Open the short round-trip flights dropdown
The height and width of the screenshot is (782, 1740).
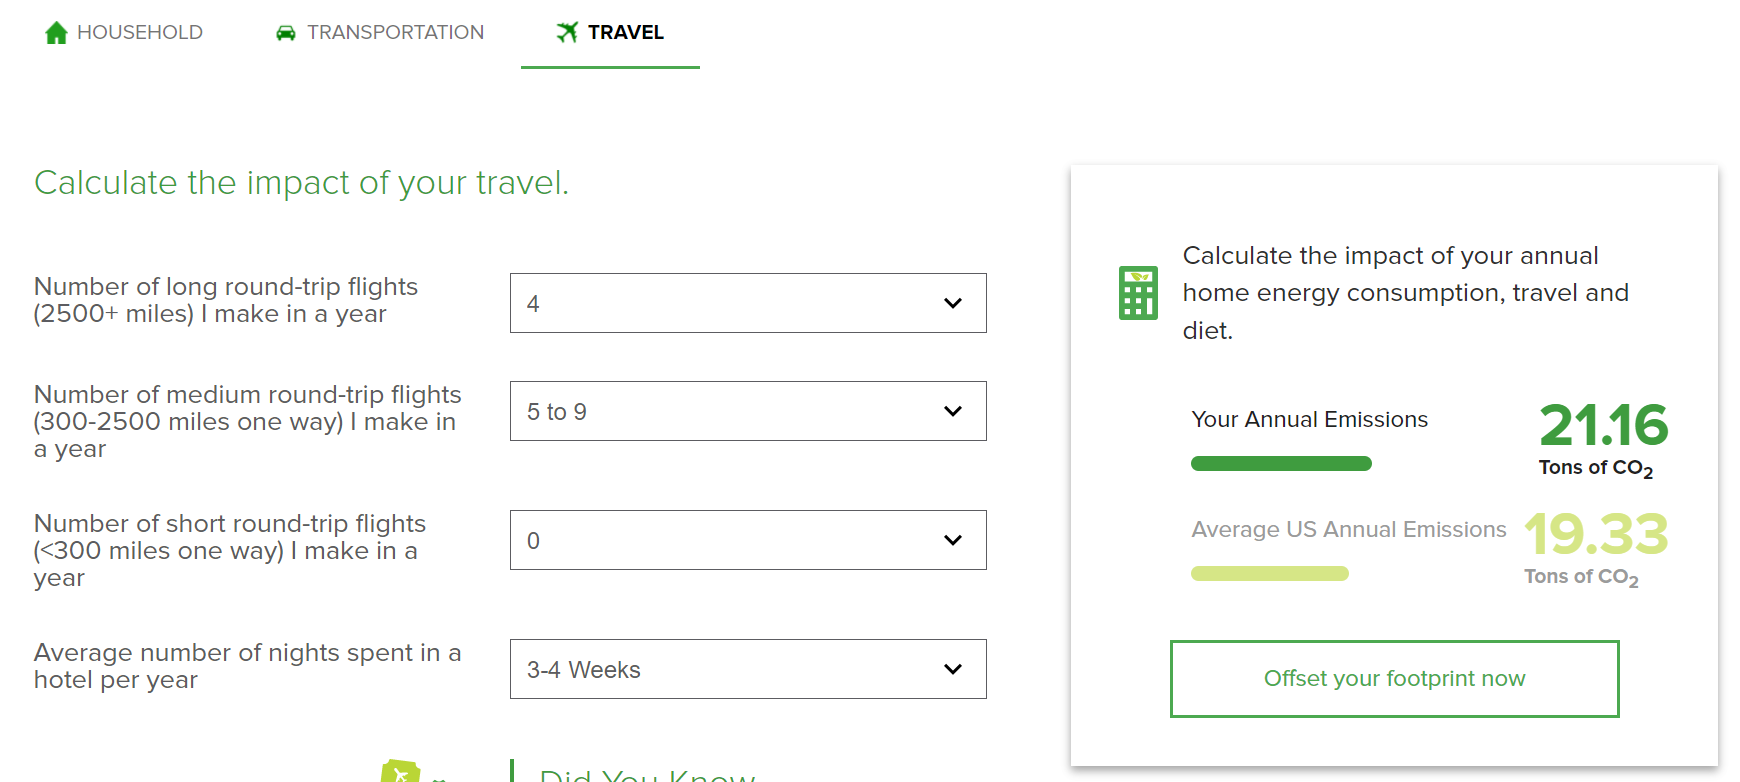tap(747, 540)
